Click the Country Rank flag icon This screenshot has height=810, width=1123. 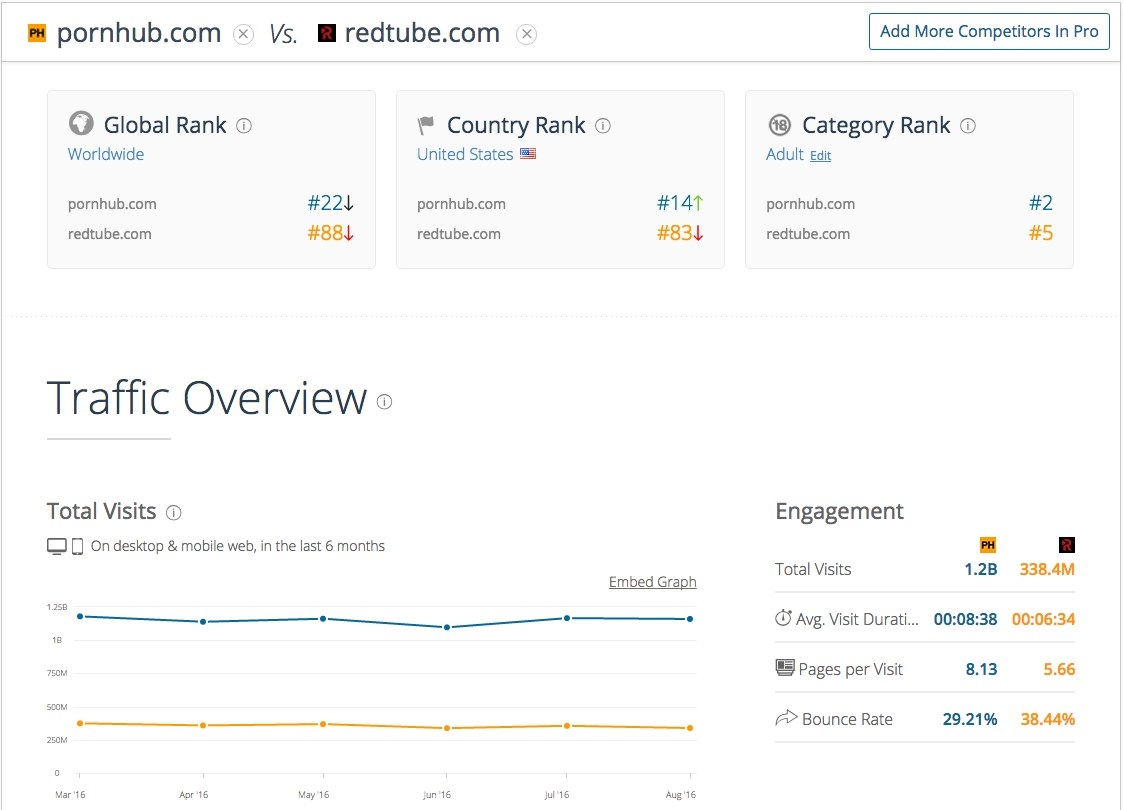coord(425,125)
